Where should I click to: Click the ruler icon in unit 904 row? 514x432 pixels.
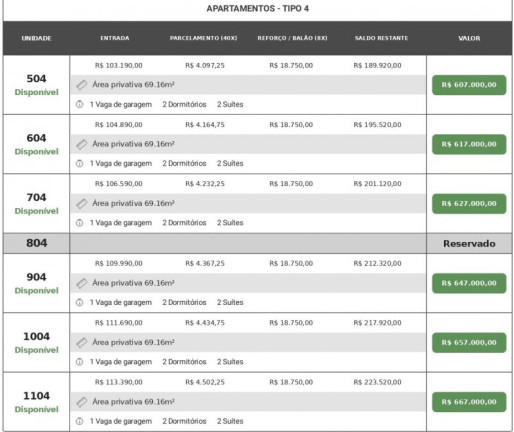tap(81, 283)
